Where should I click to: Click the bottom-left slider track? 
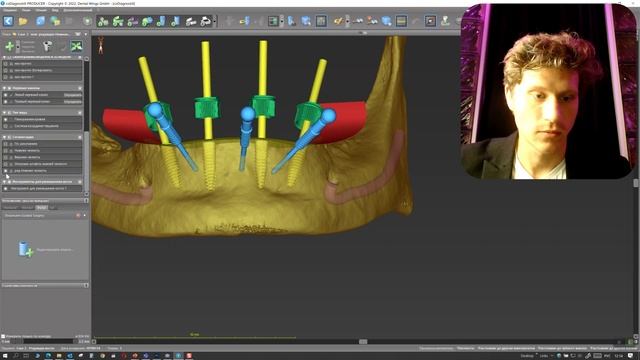pos(48,341)
